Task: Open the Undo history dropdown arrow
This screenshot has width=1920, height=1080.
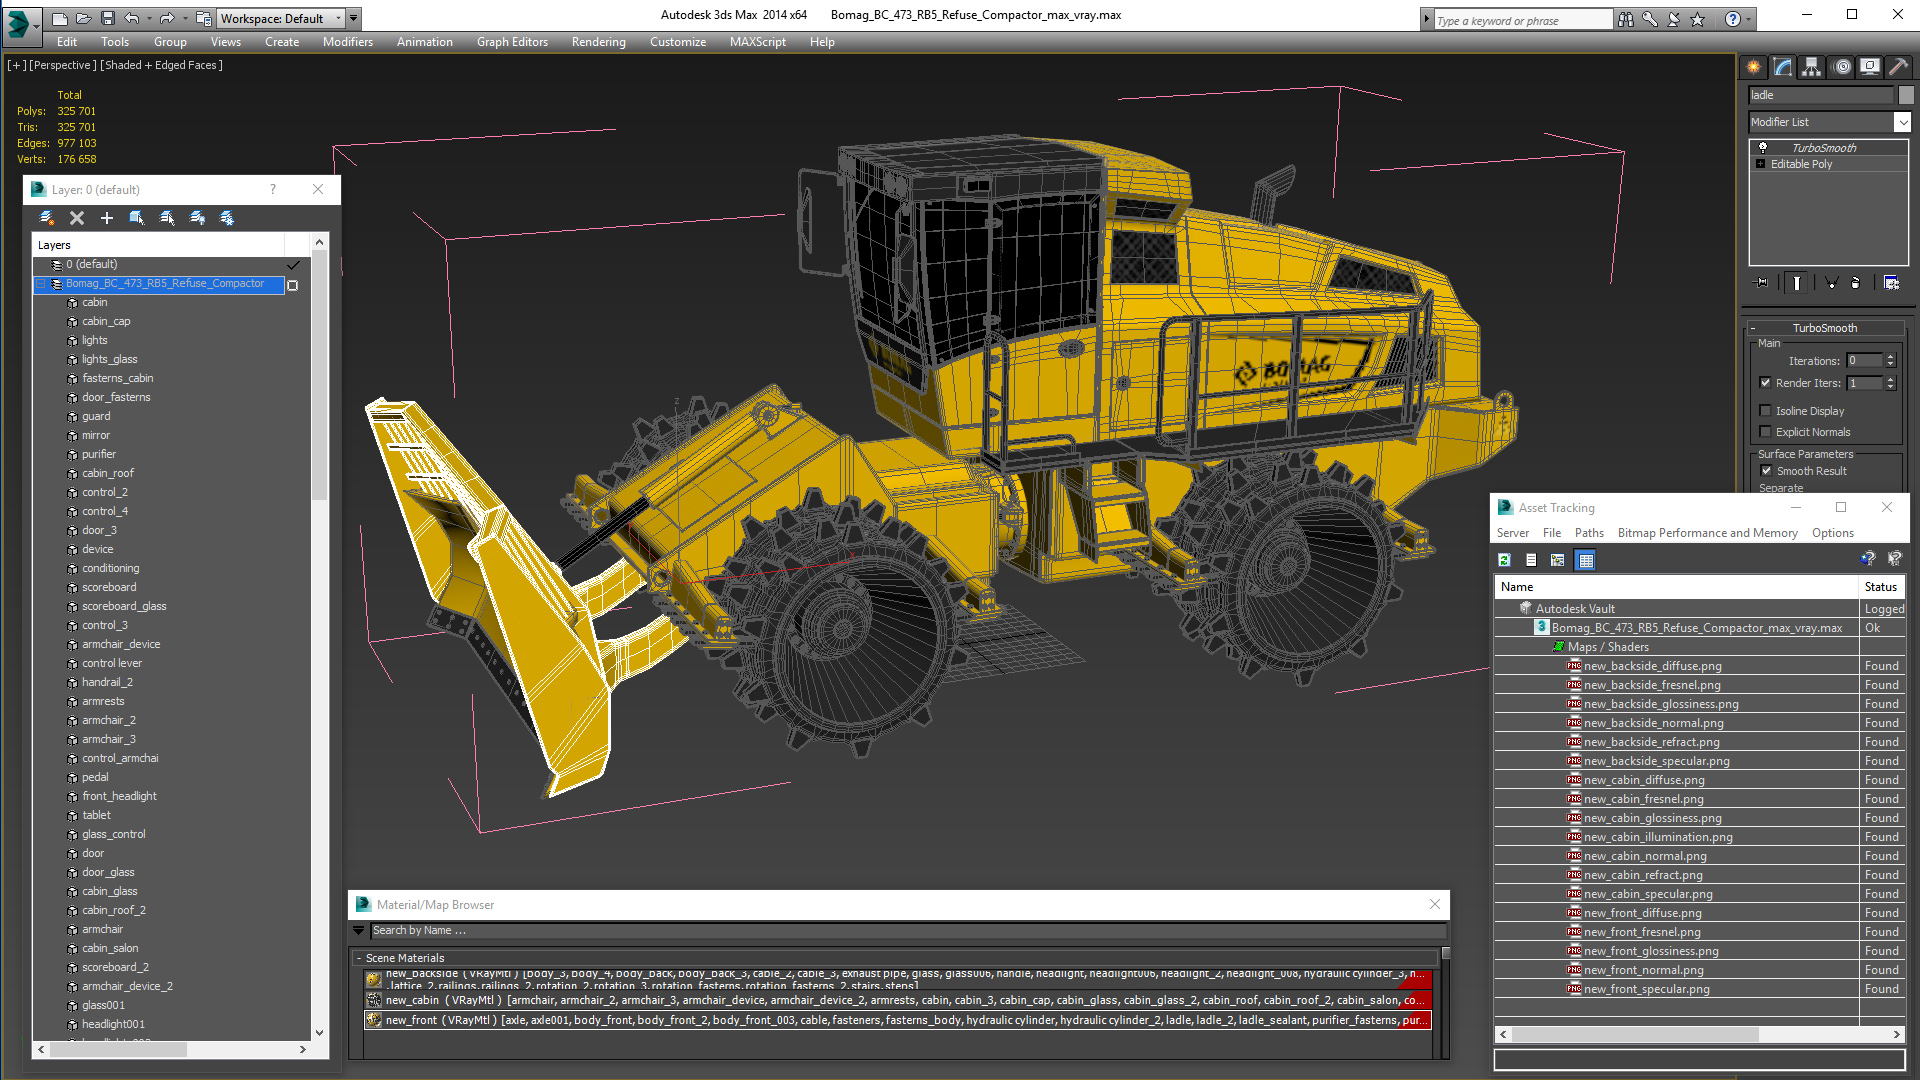Action: [x=149, y=18]
